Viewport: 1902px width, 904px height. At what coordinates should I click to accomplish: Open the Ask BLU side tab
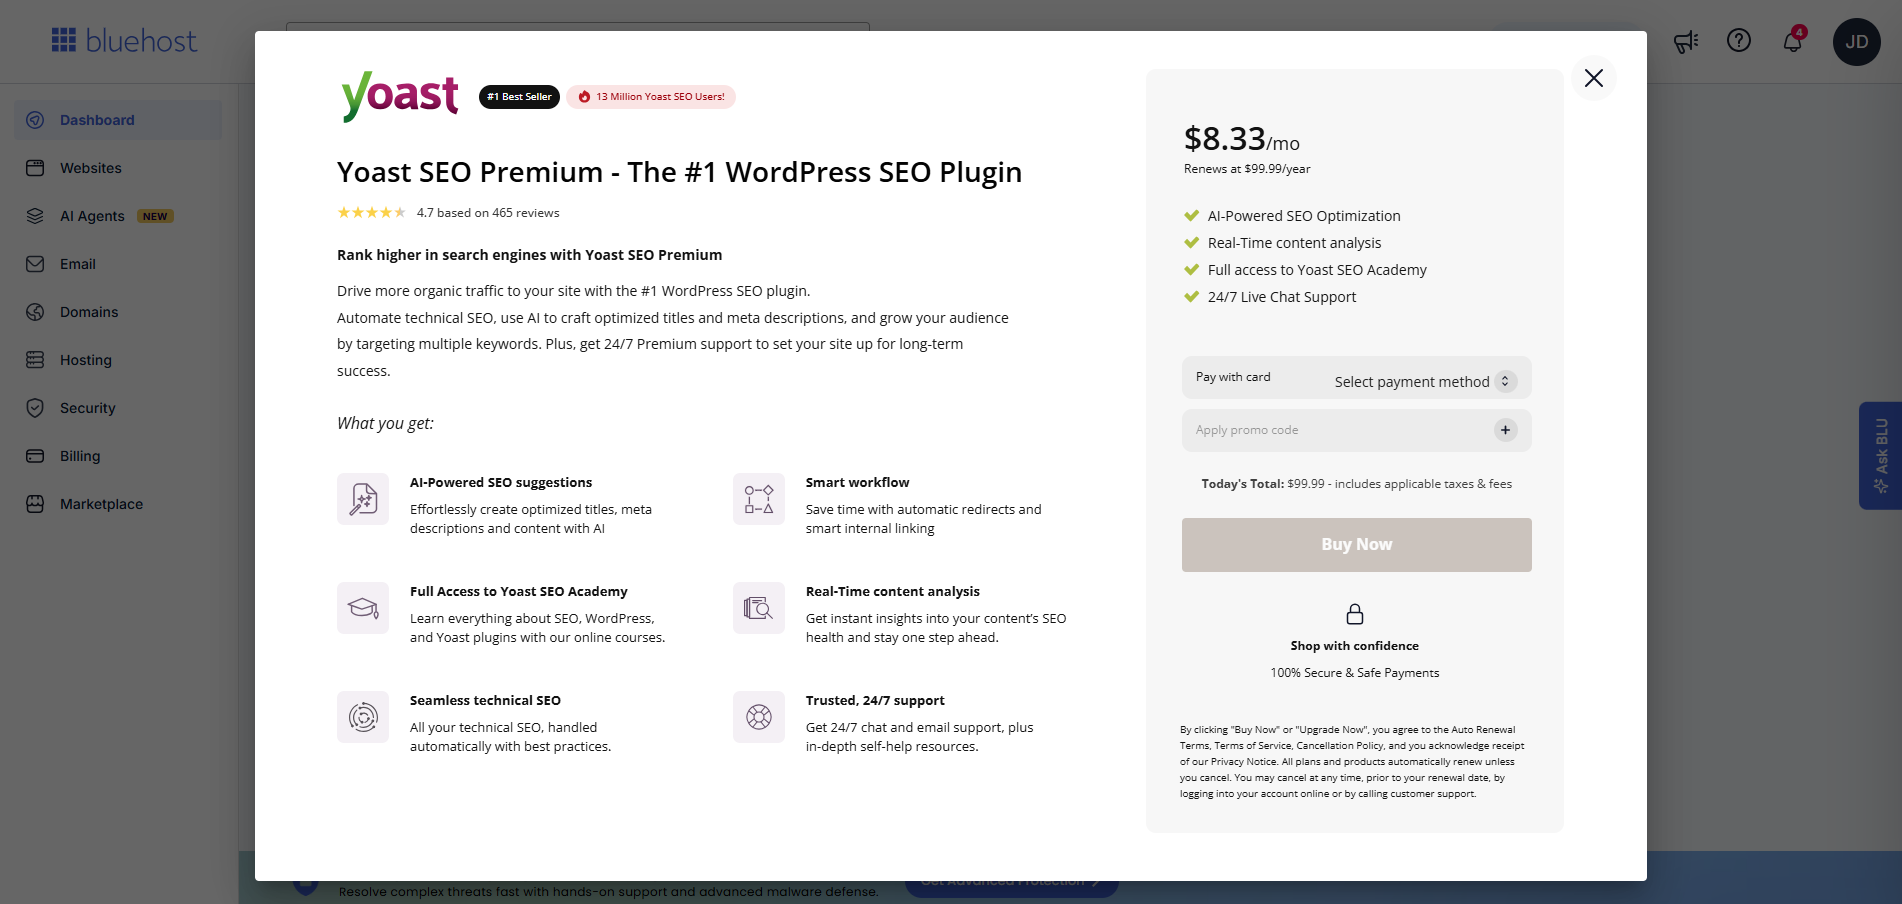pos(1880,456)
